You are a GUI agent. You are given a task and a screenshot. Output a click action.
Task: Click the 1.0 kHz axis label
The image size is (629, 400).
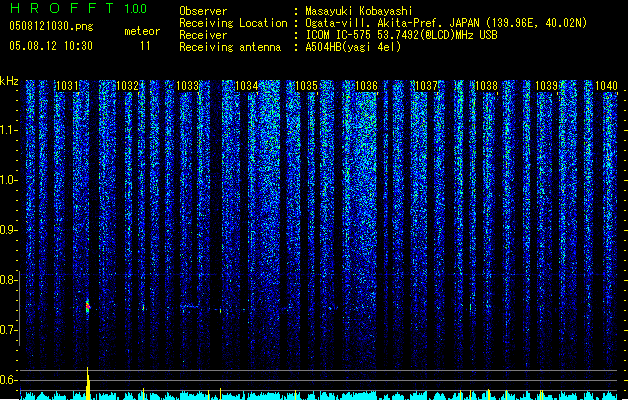coord(9,180)
